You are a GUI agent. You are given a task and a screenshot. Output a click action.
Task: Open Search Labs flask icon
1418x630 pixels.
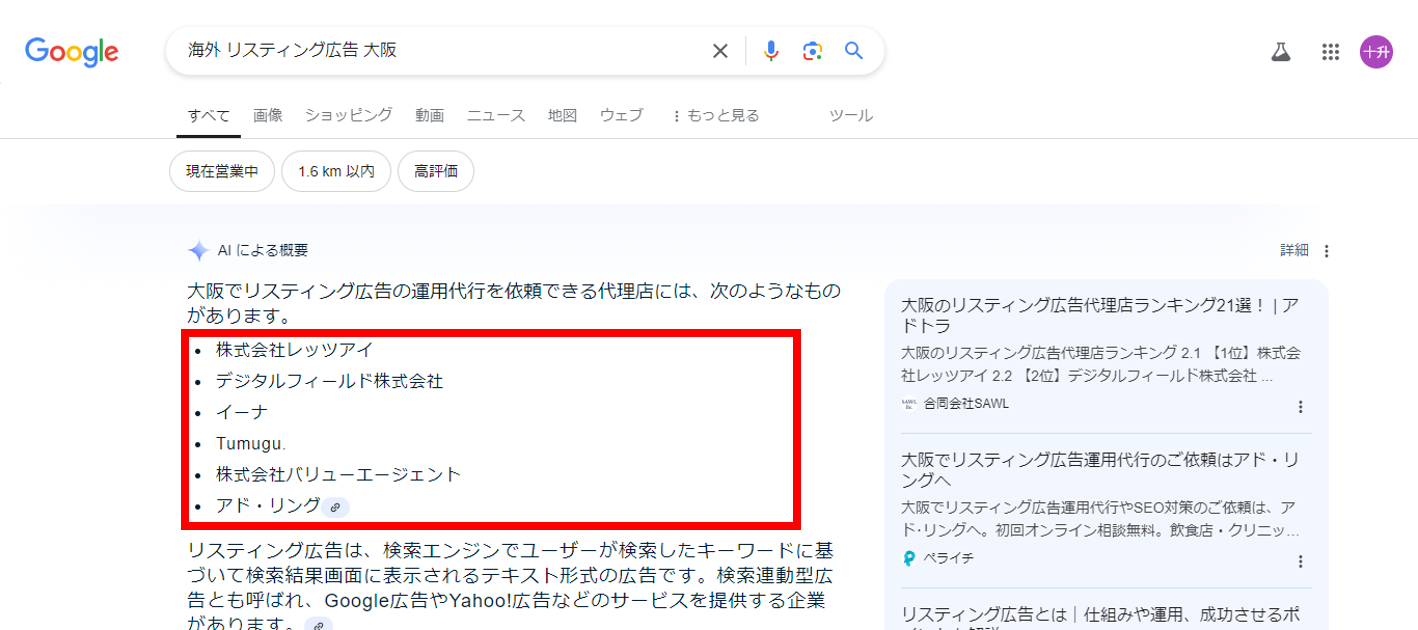1281,52
